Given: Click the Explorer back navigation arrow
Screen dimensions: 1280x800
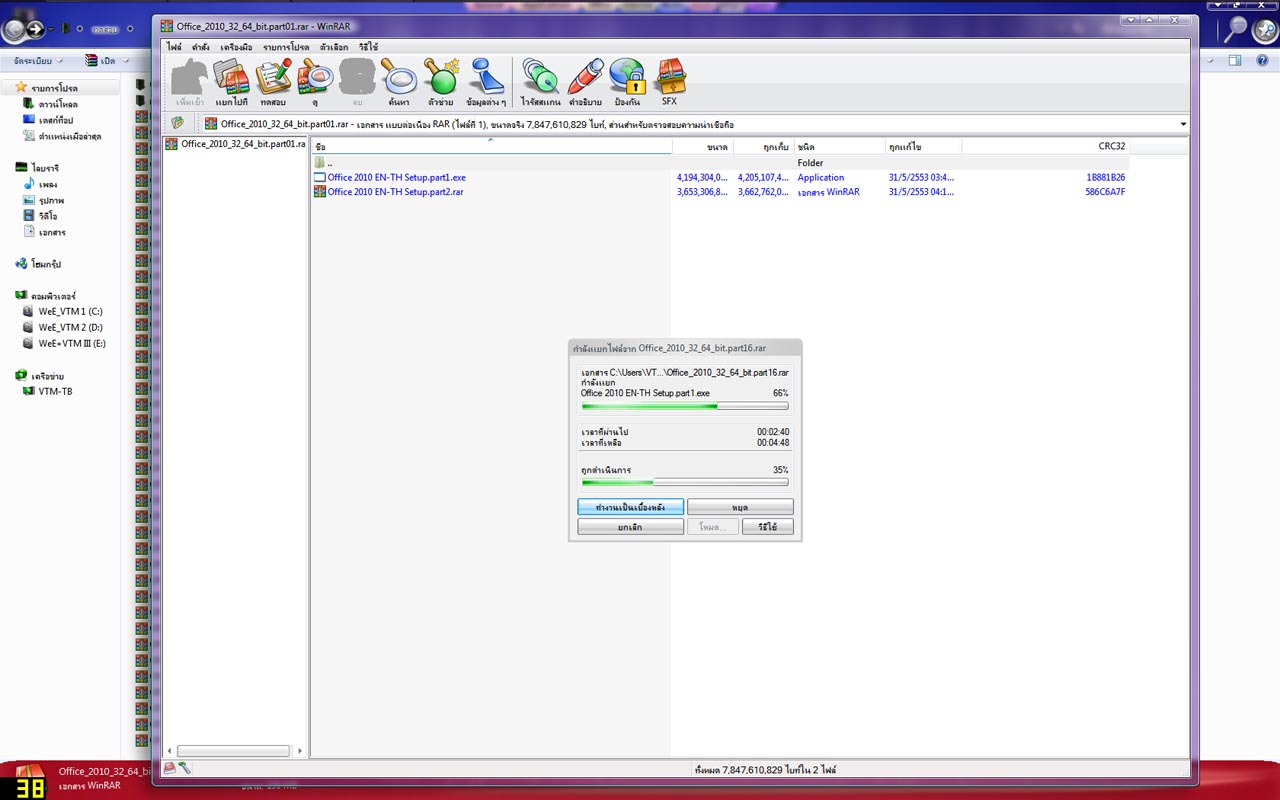Looking at the screenshot, I should 15,30.
